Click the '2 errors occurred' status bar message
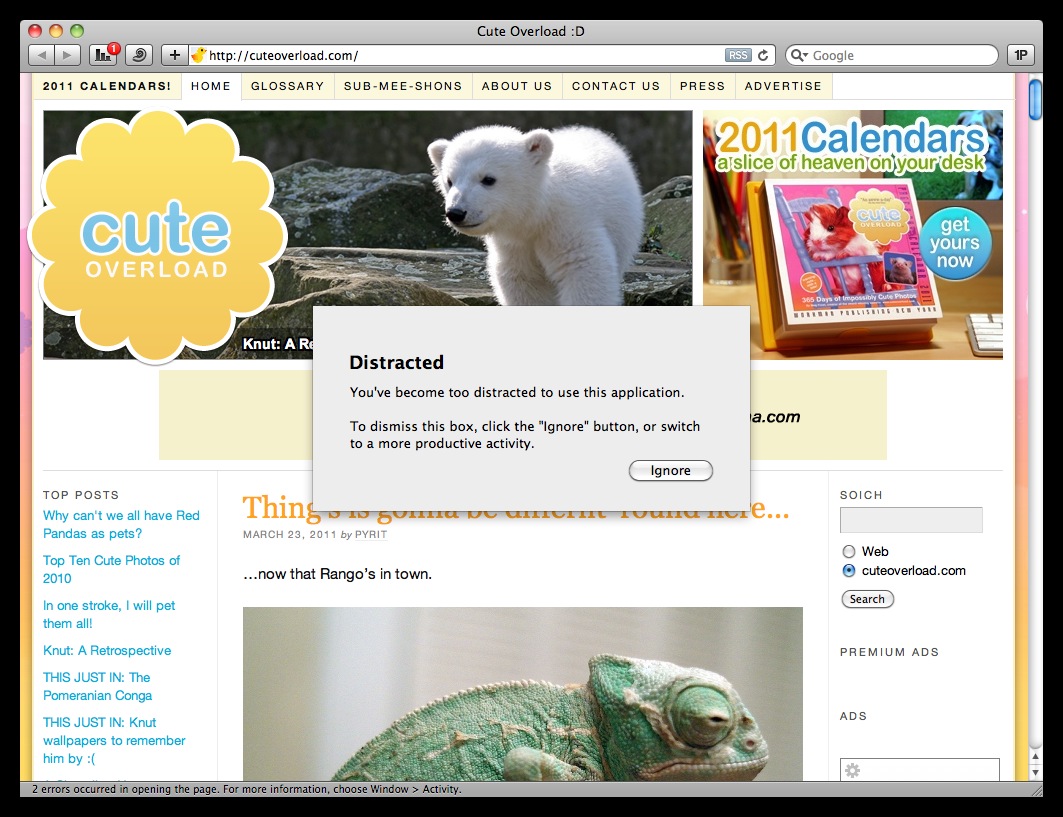 pos(247,789)
